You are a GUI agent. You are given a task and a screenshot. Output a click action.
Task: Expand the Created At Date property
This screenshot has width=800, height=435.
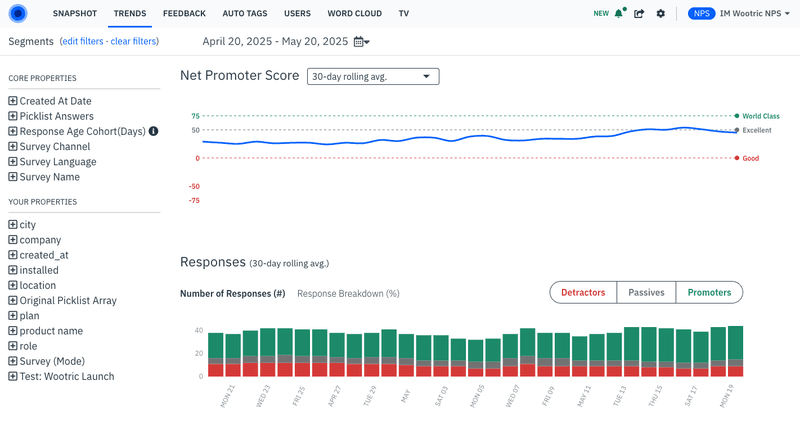pos(13,101)
